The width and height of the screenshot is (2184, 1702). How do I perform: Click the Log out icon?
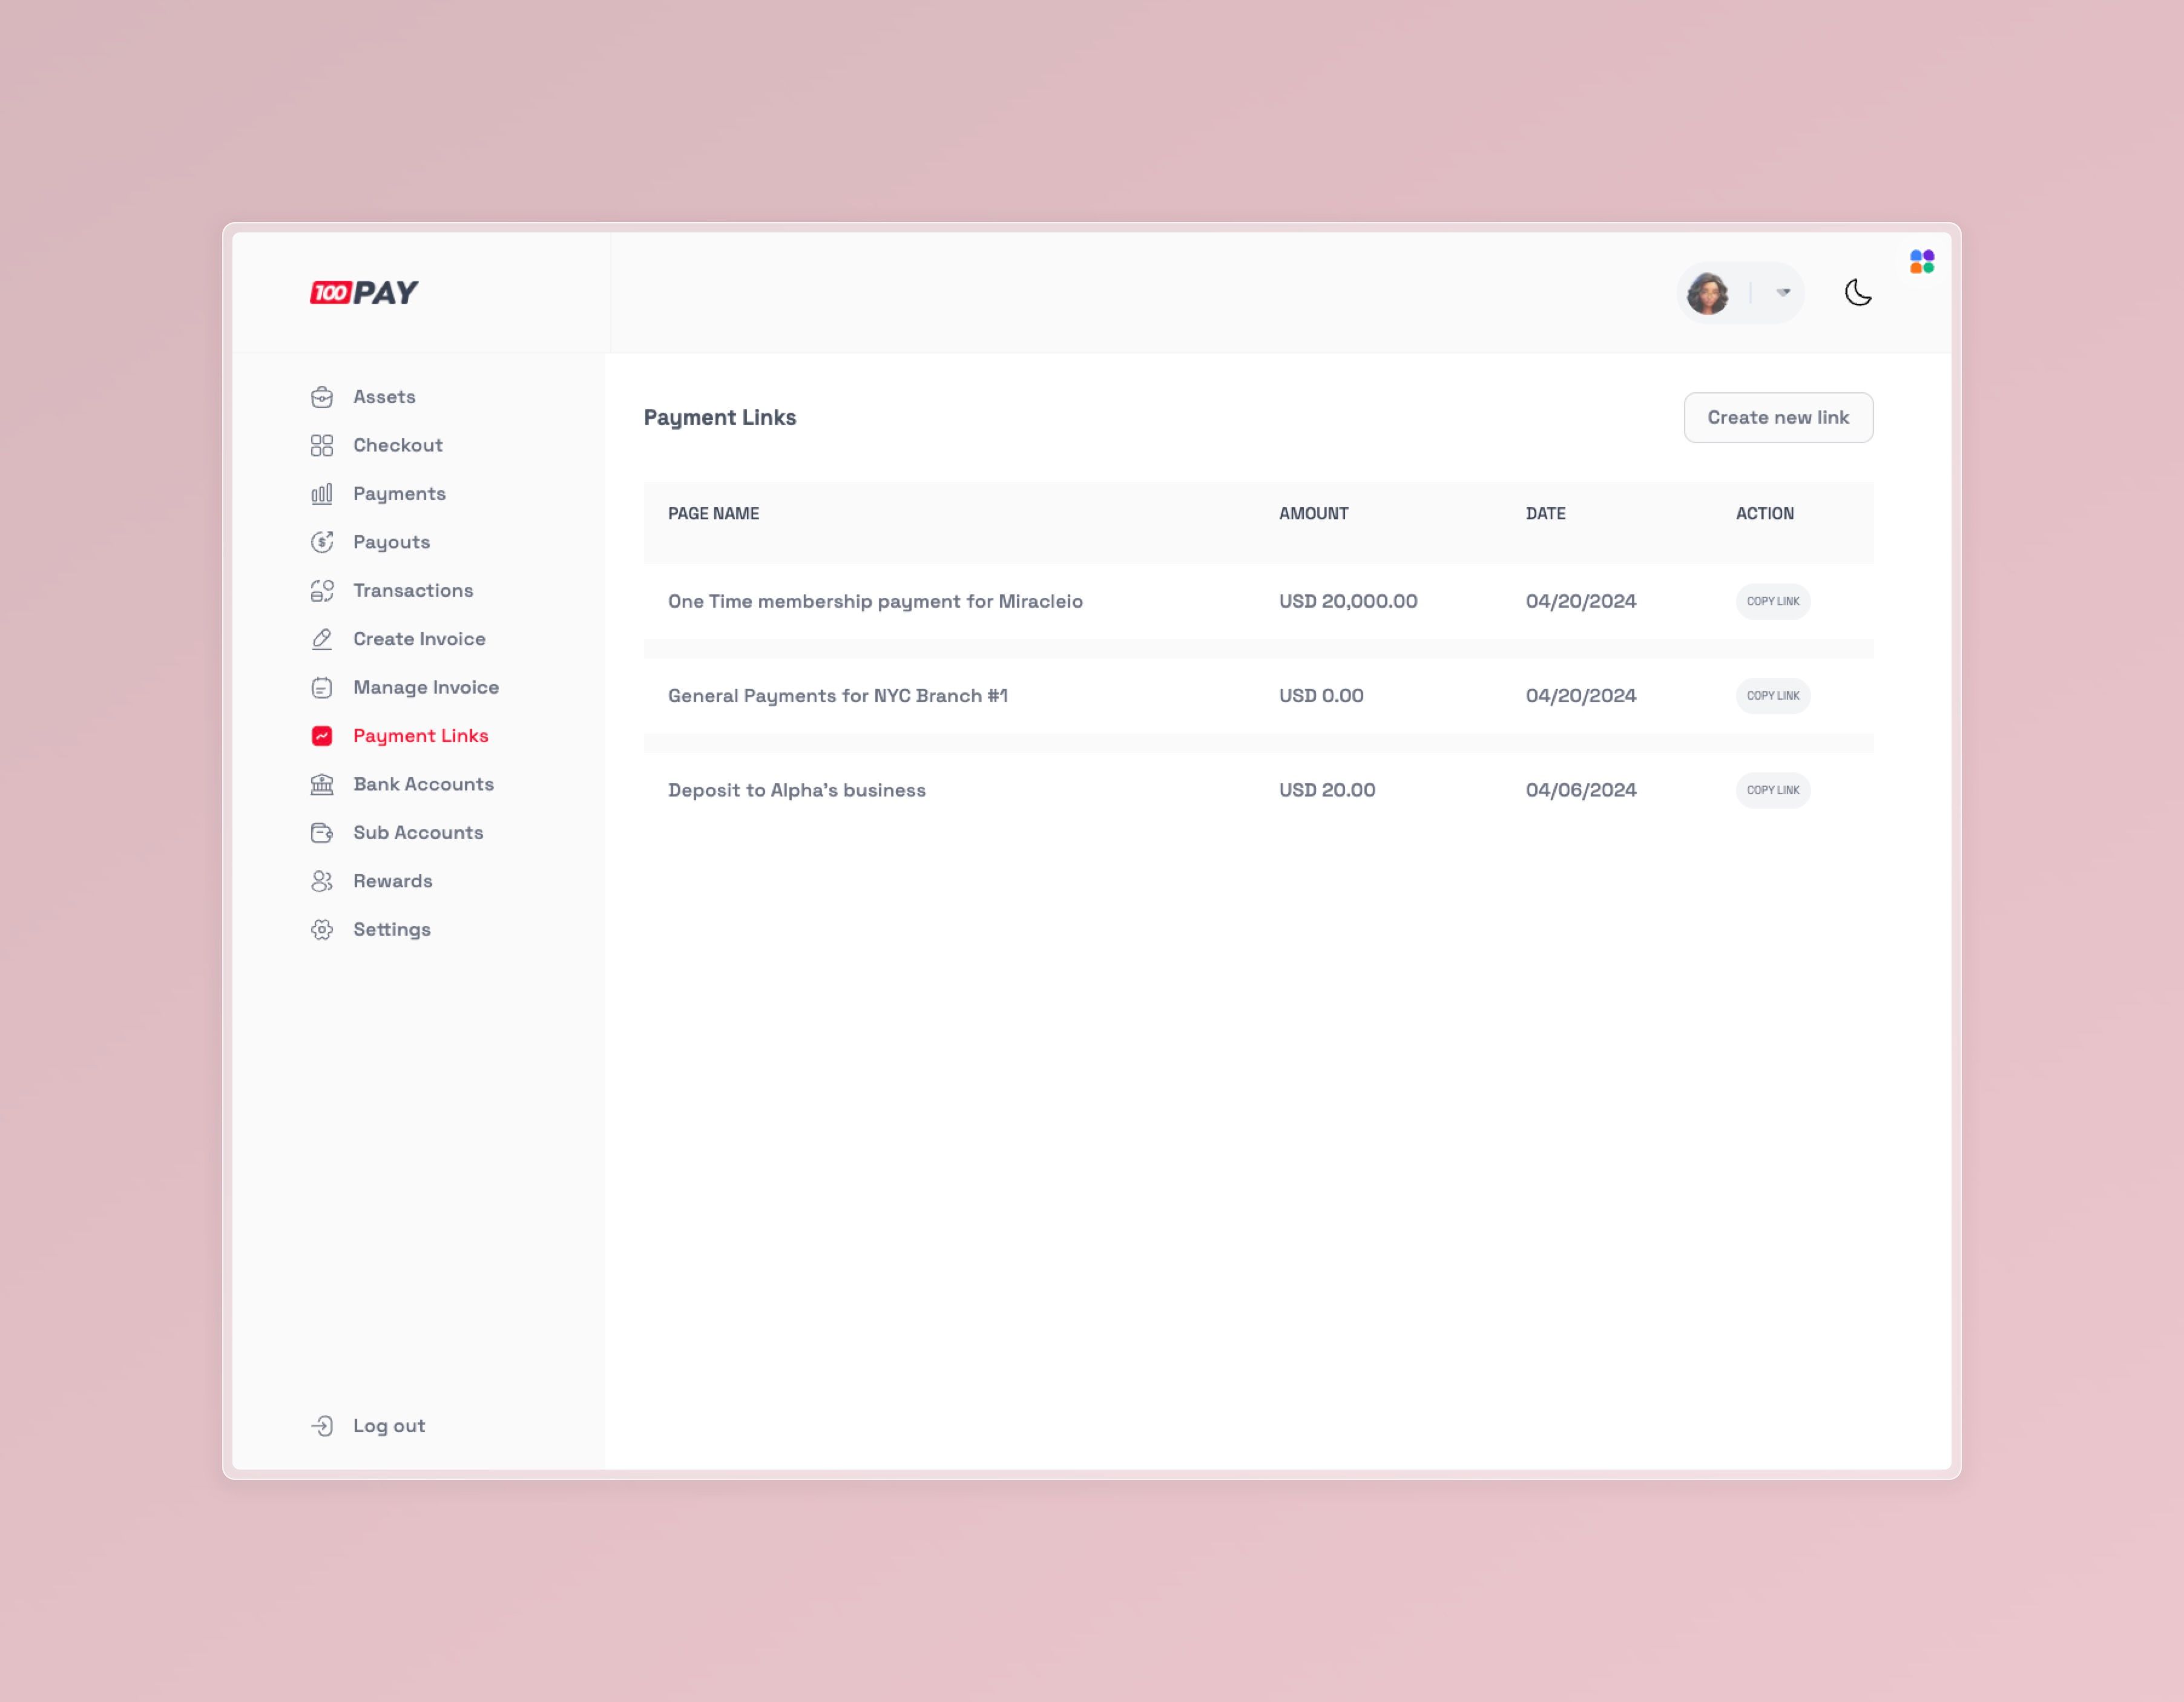click(321, 1425)
